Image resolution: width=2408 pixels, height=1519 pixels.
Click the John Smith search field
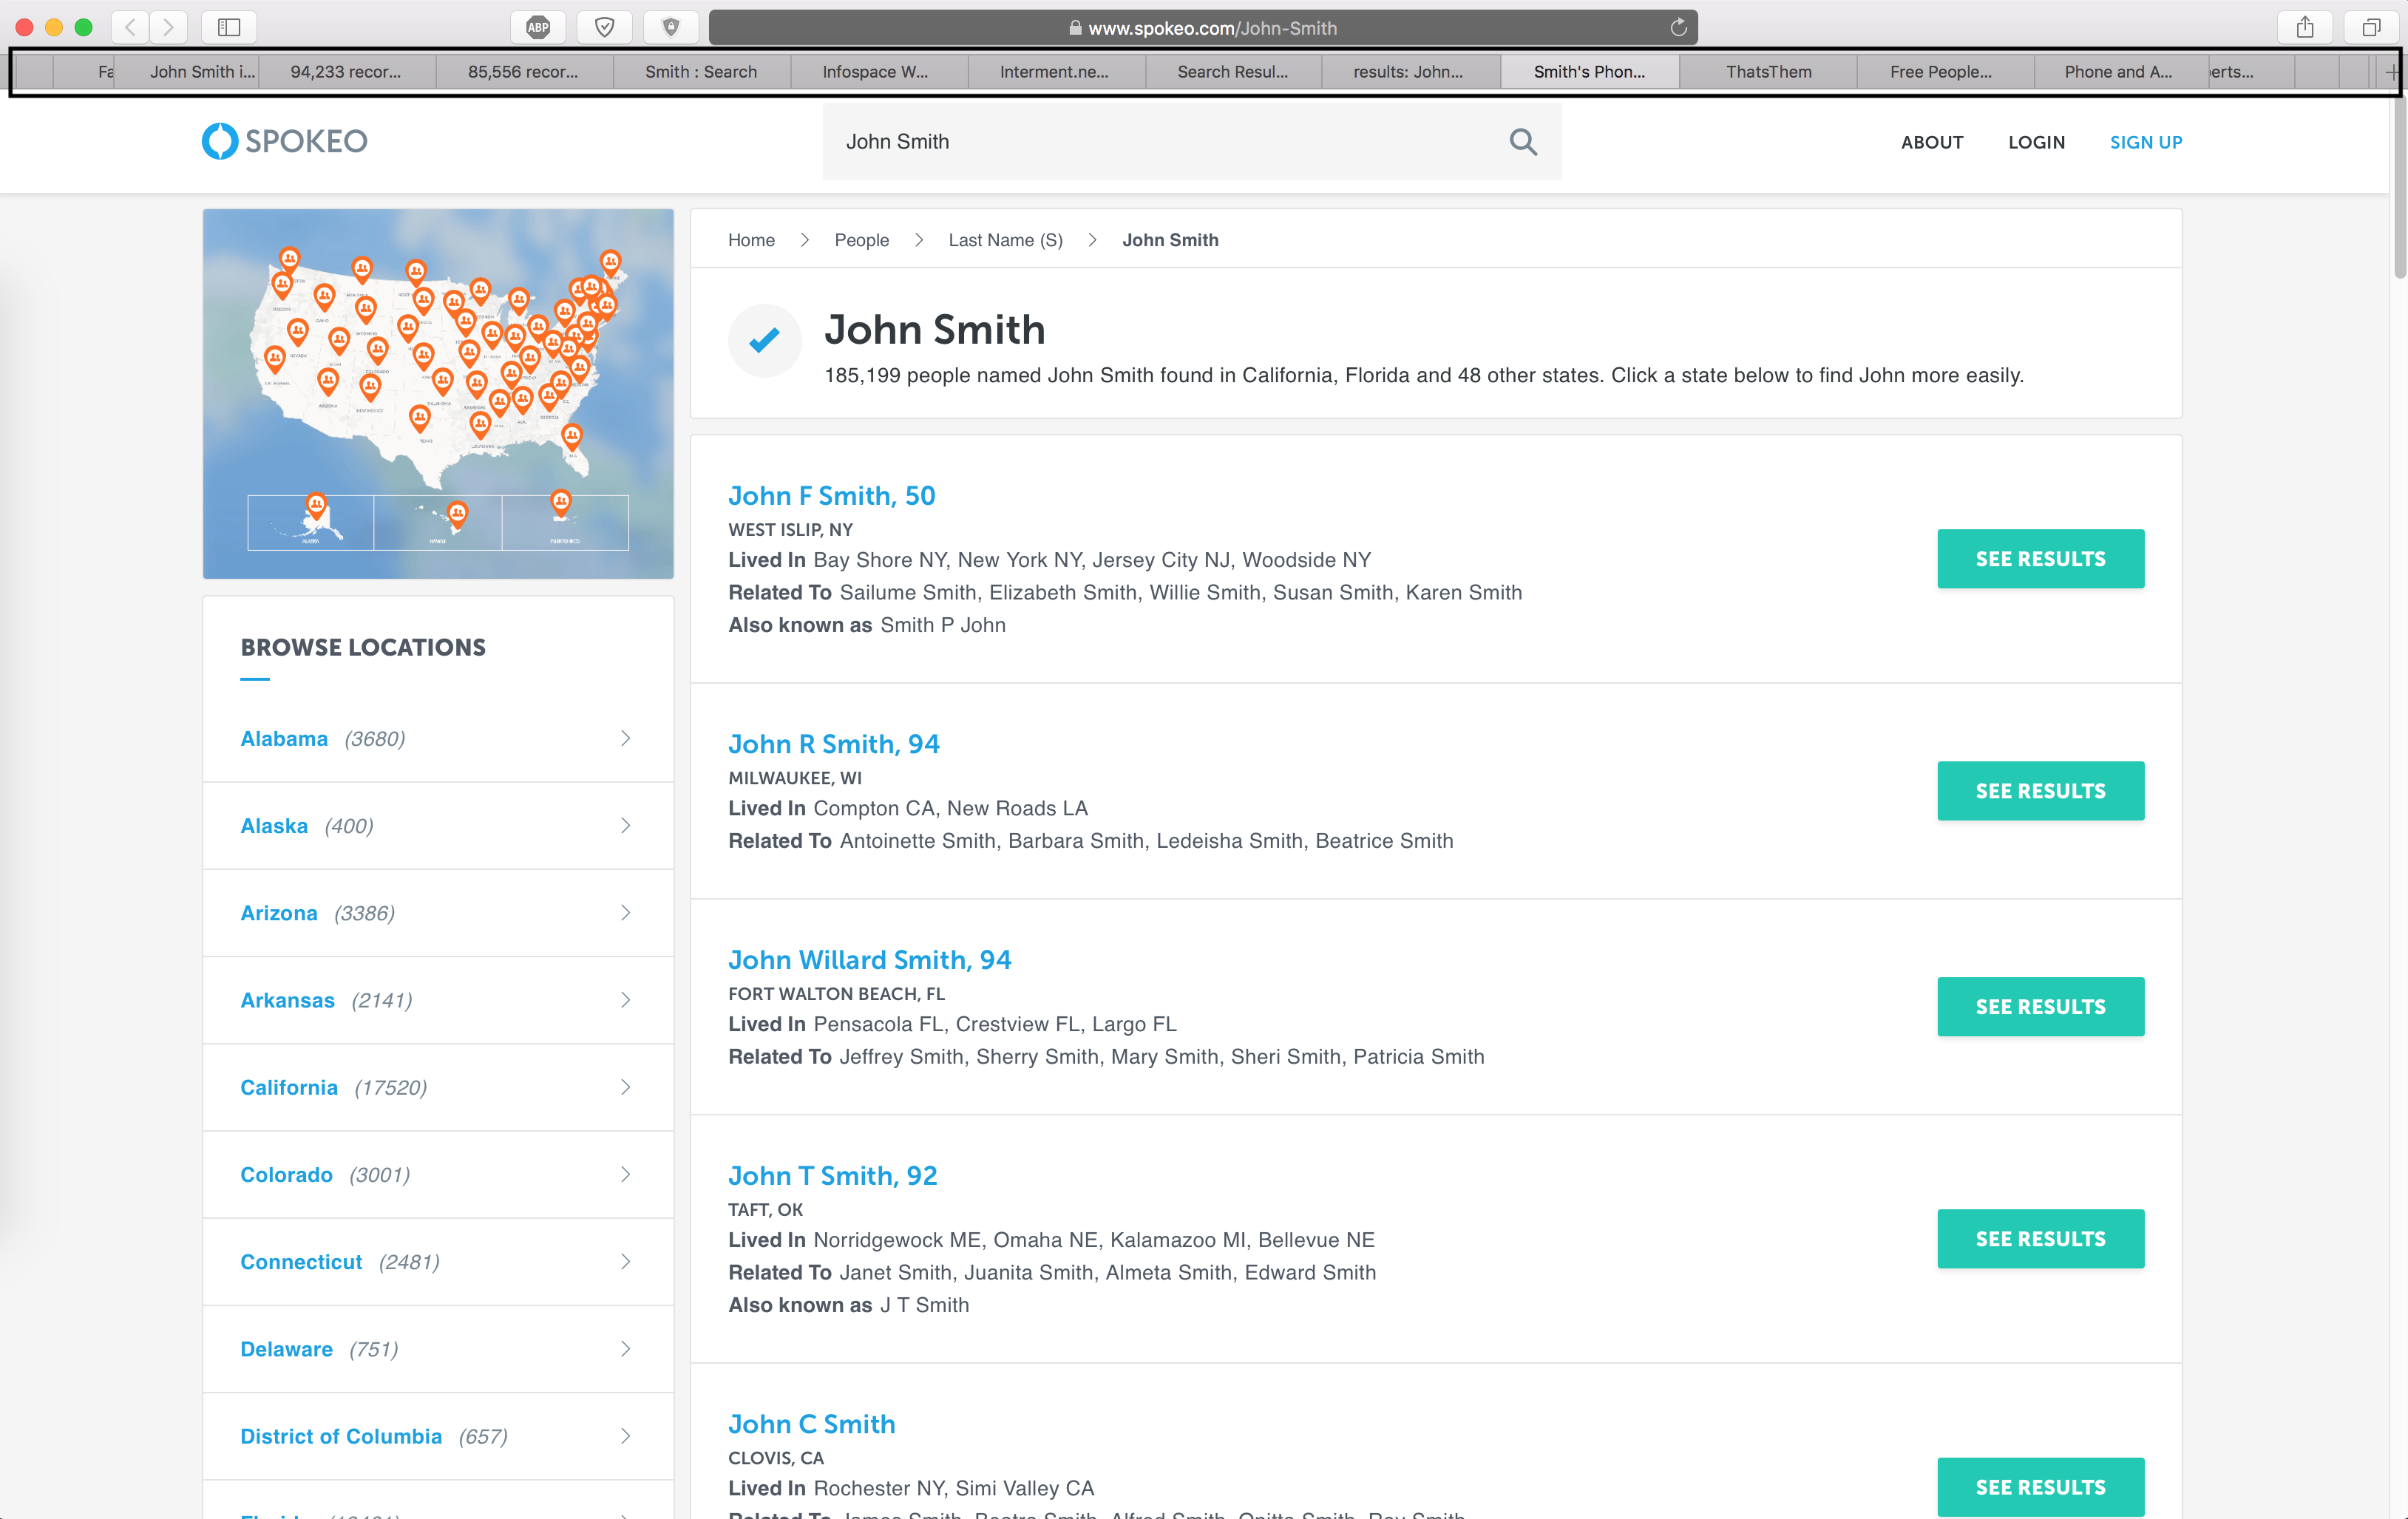coord(1150,142)
